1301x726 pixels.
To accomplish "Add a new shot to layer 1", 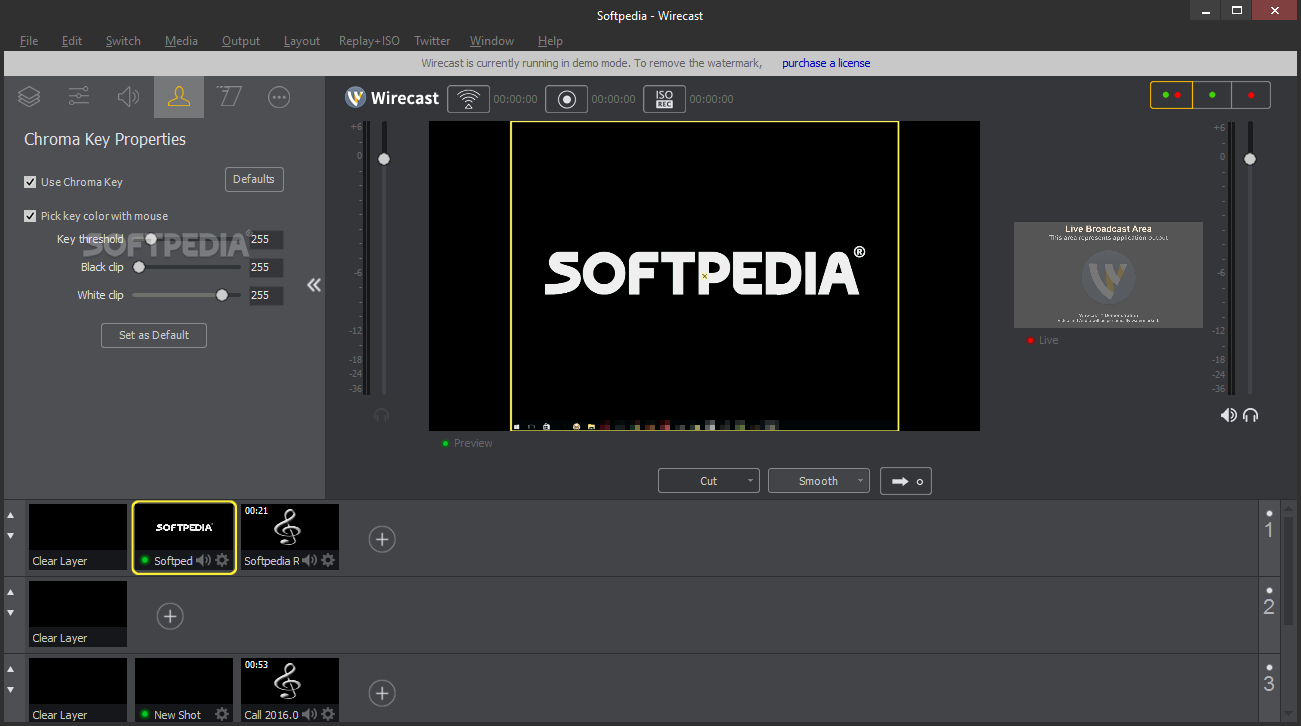I will (x=382, y=539).
